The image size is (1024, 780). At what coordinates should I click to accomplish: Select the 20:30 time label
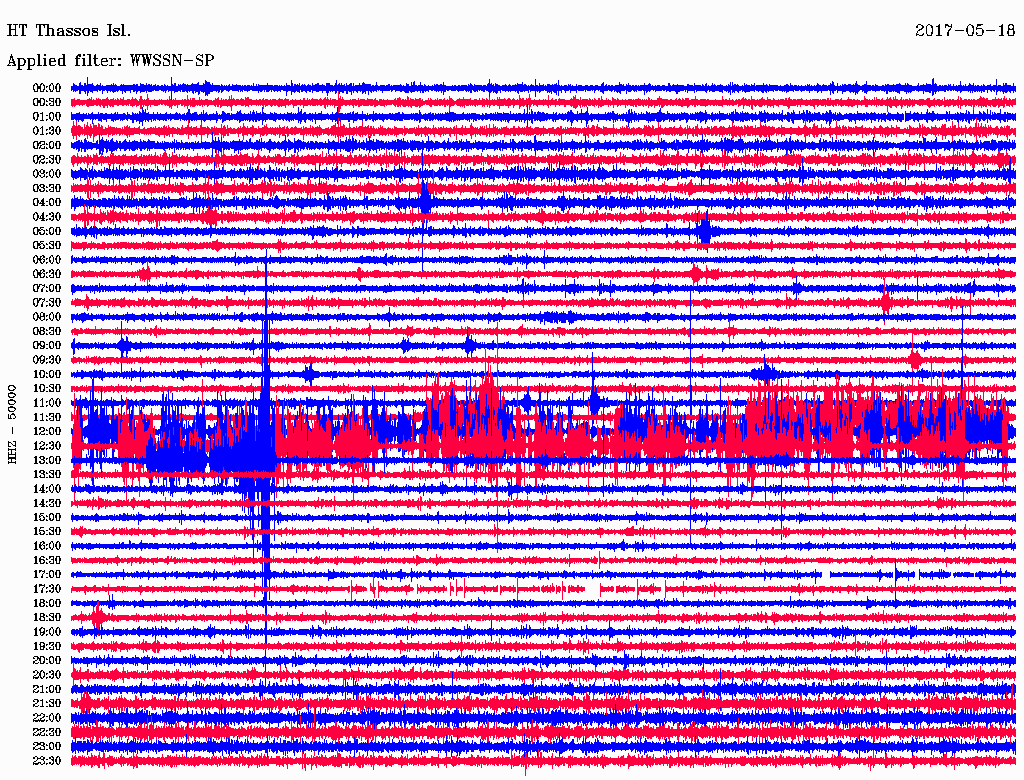coord(47,675)
